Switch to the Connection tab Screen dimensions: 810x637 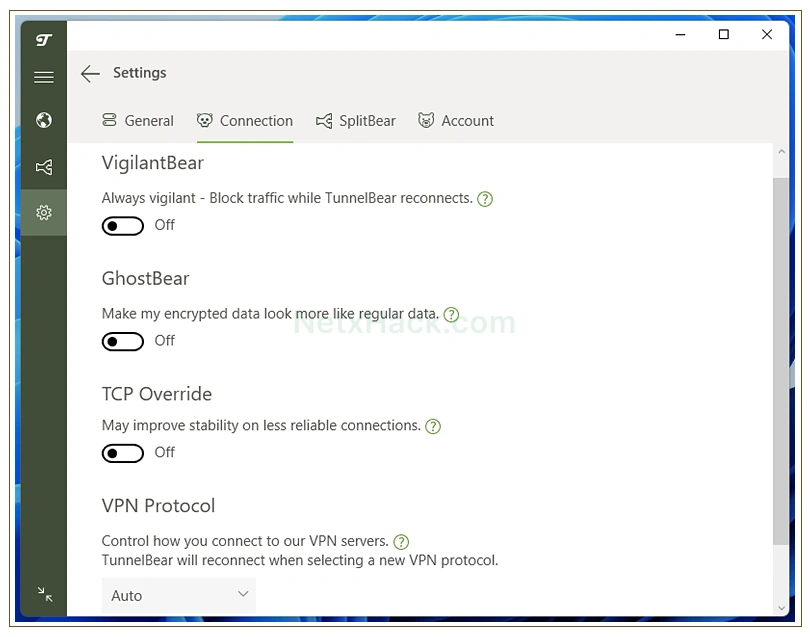(x=245, y=121)
